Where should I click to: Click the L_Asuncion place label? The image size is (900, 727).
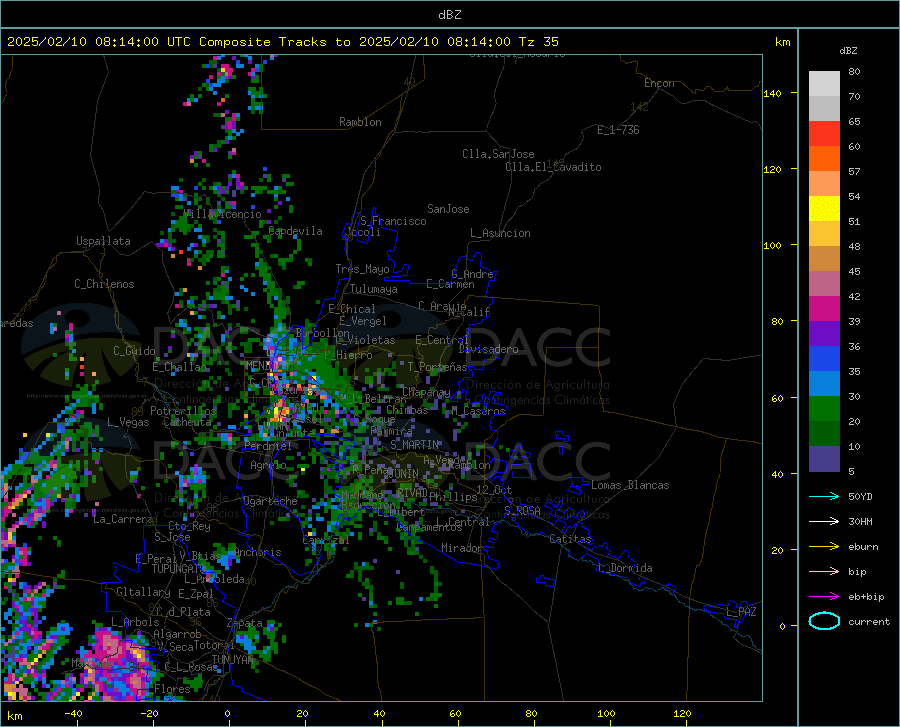click(501, 233)
